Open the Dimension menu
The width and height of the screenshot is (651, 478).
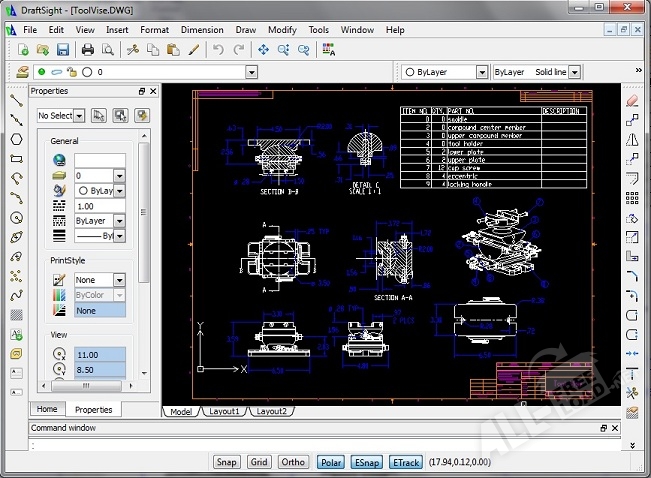point(202,30)
